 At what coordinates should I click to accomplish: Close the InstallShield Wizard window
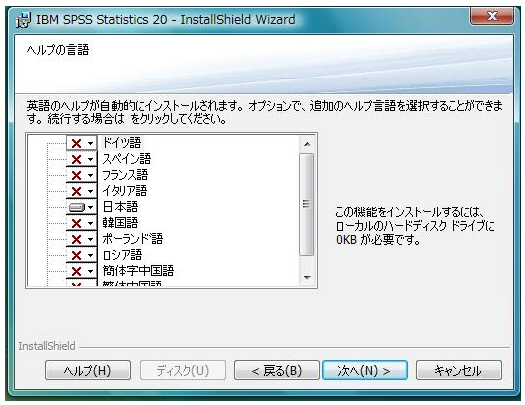coord(492,16)
